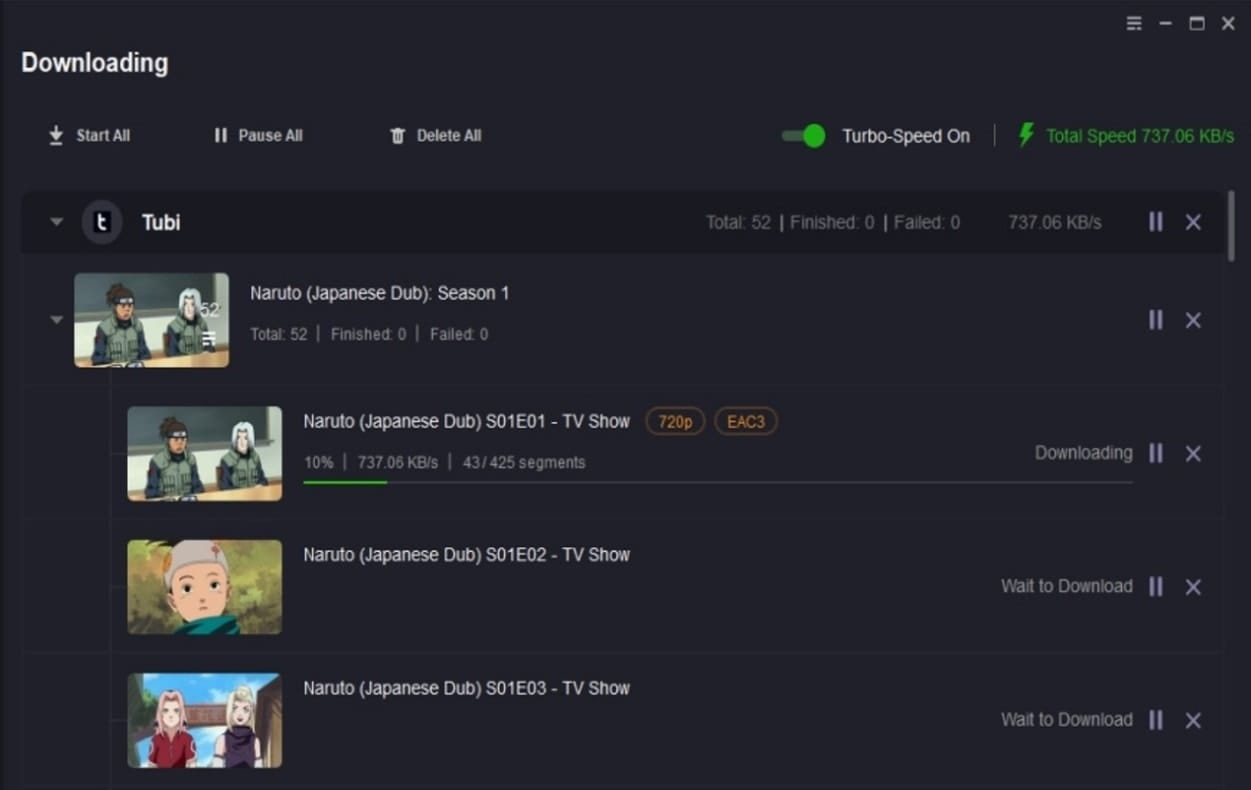Open the hamburger menu in the title bar
The image size is (1251, 790).
[x=1134, y=23]
